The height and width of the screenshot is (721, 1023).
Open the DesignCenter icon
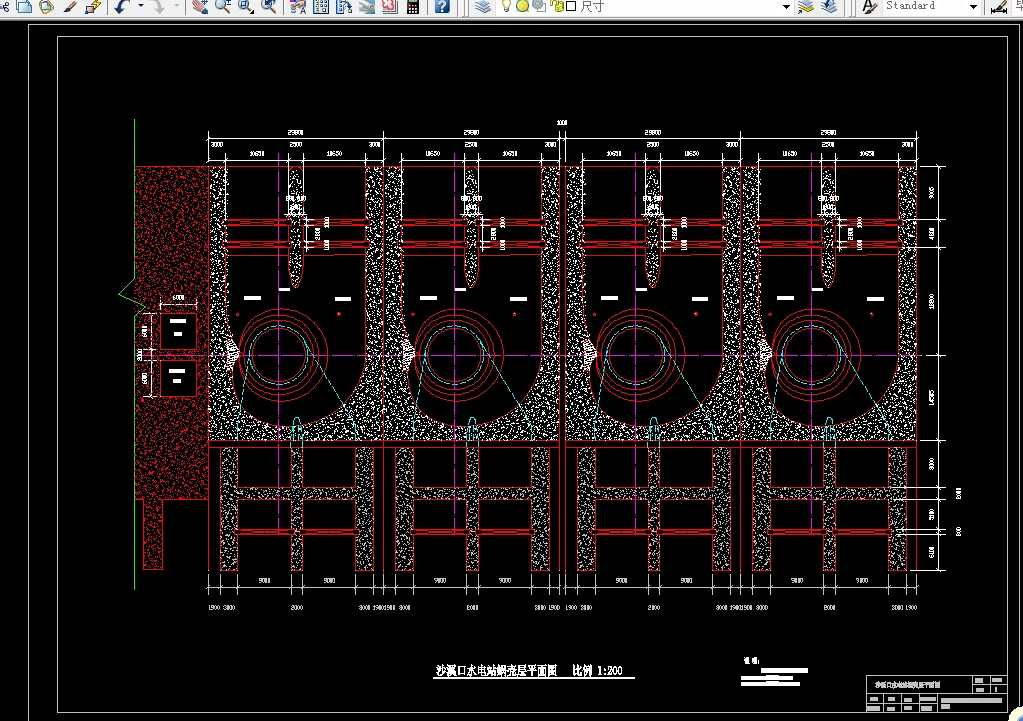click(x=321, y=7)
